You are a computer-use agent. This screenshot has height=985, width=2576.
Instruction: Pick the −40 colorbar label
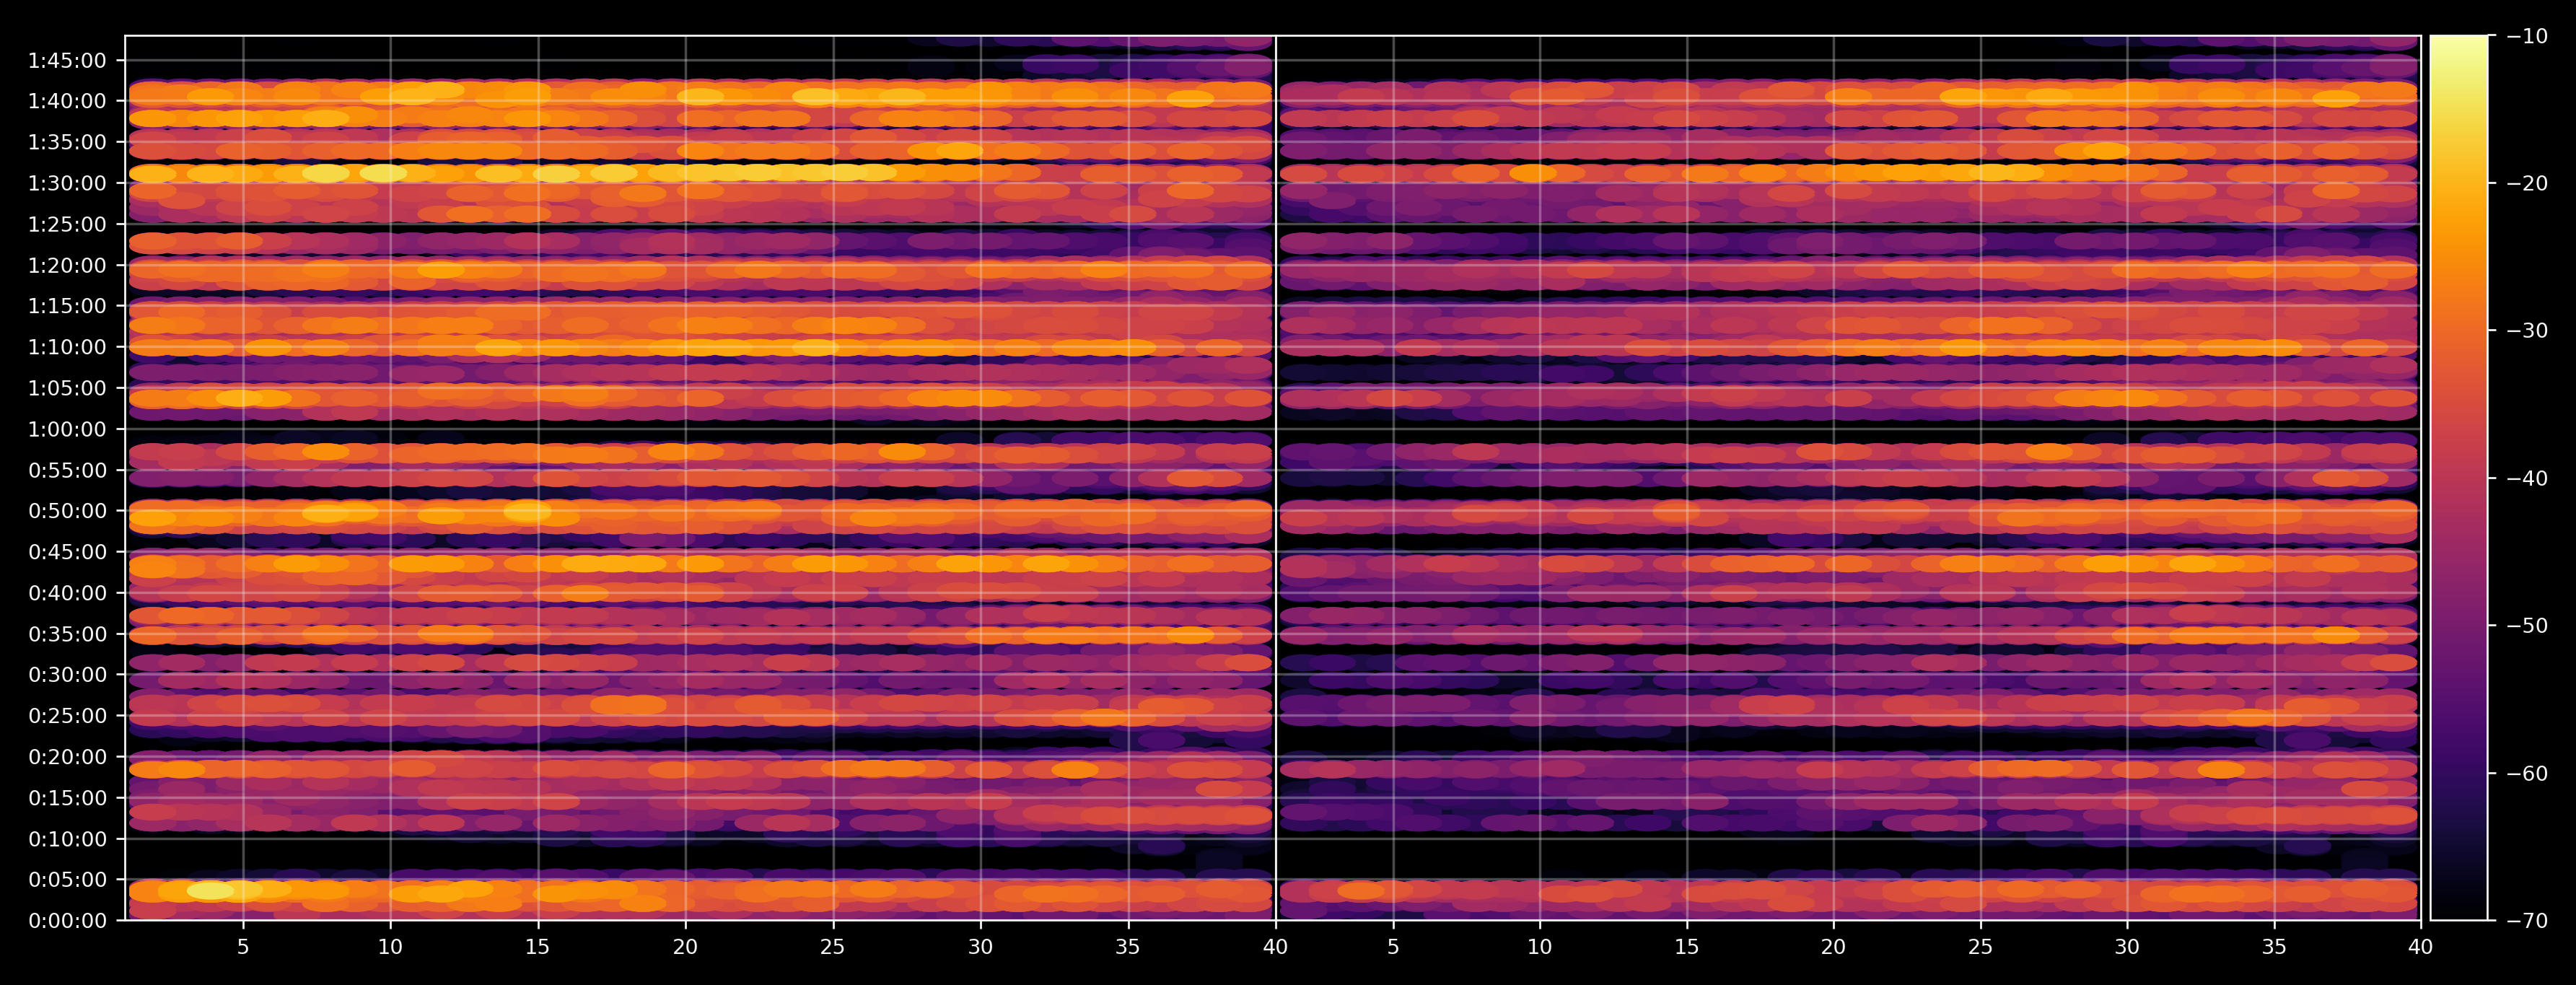[2527, 478]
